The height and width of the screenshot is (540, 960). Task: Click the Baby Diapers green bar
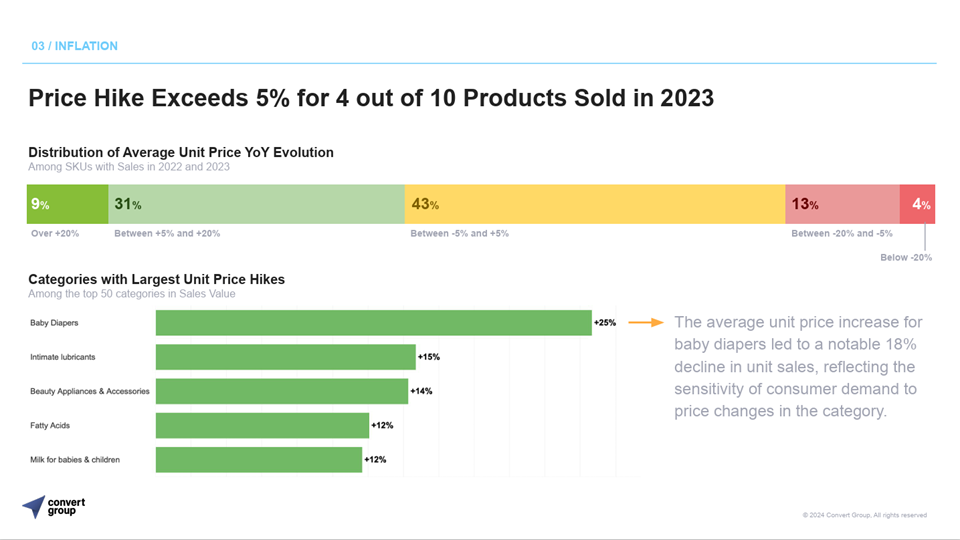[373, 323]
